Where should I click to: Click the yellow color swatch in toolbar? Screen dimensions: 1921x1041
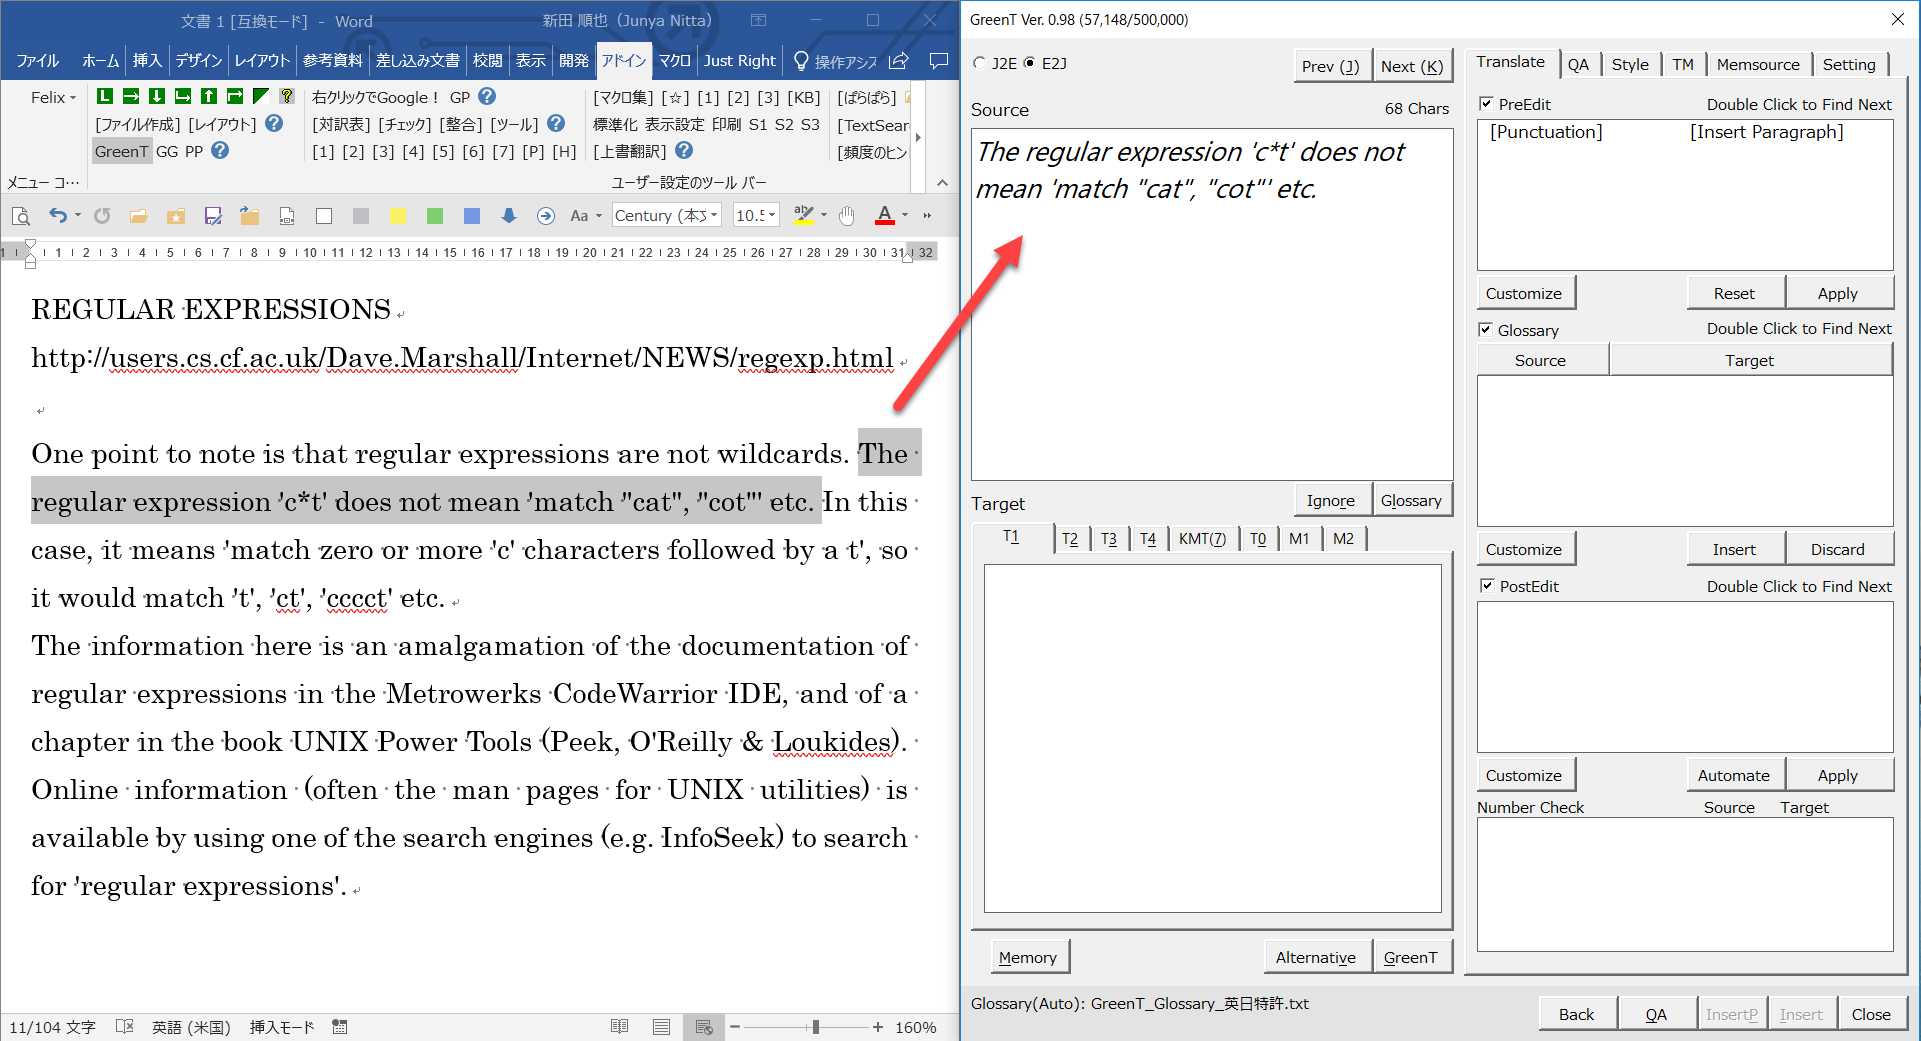tap(398, 216)
